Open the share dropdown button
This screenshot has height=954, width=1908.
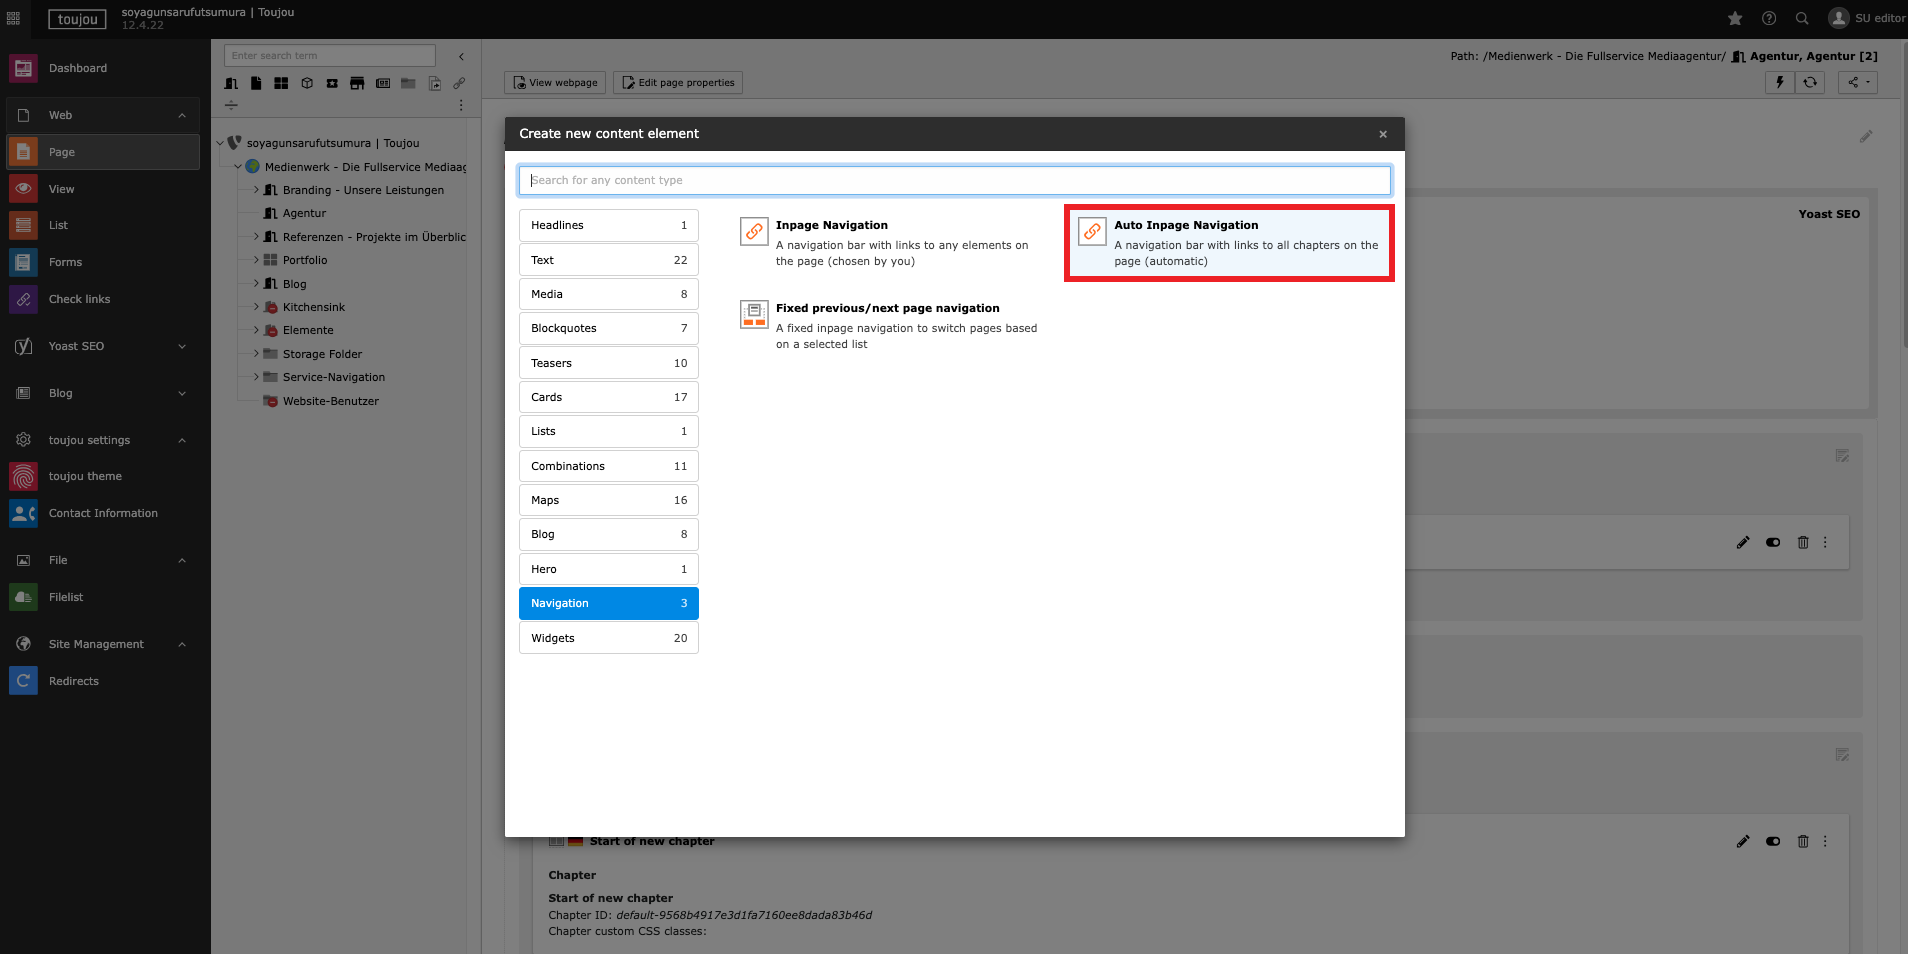coord(1857,83)
